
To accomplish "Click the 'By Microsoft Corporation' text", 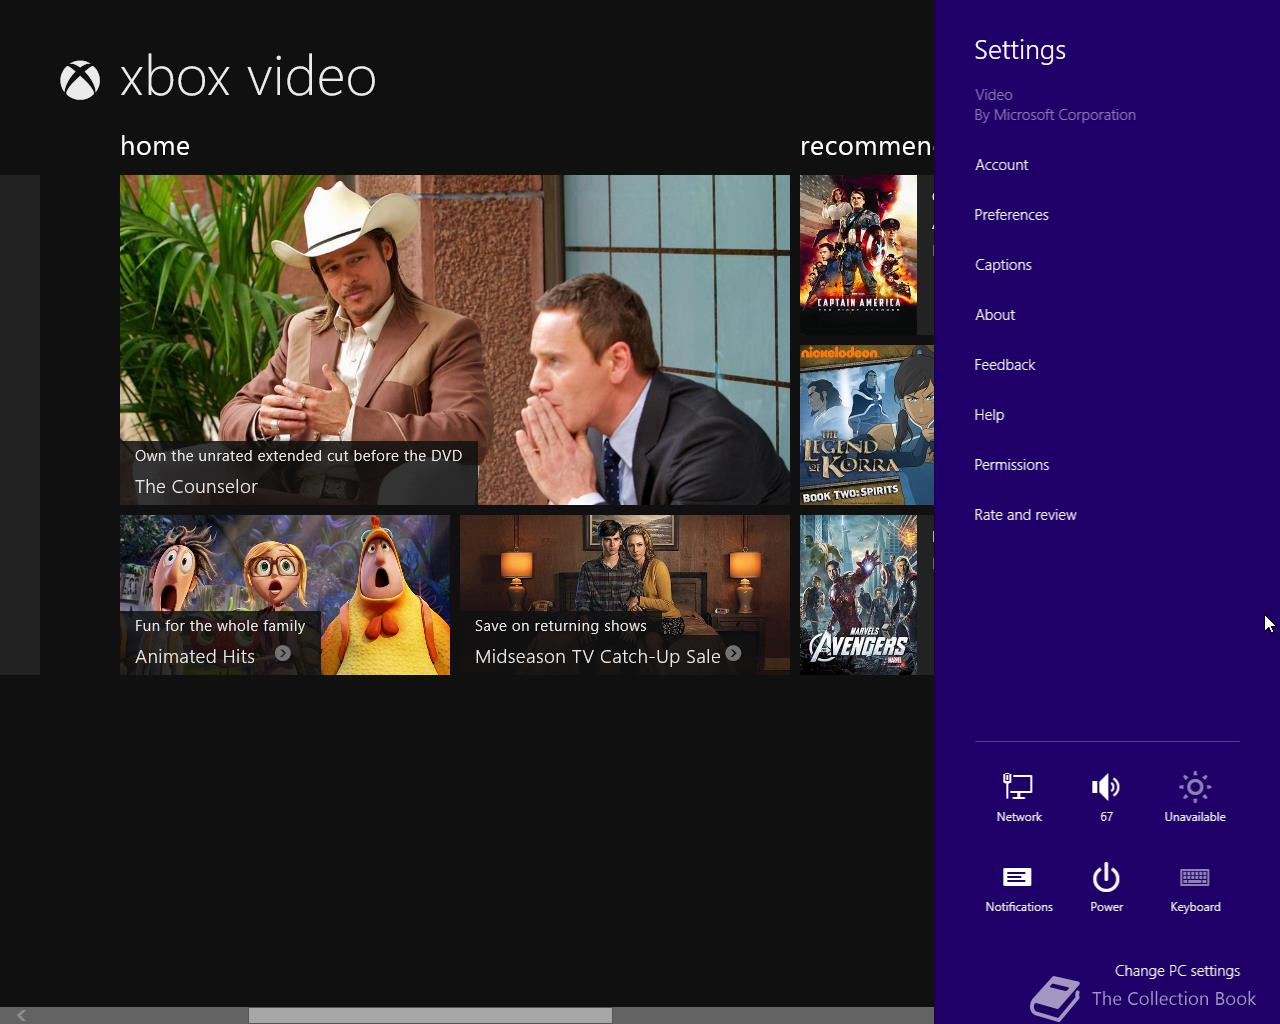I will [1055, 115].
